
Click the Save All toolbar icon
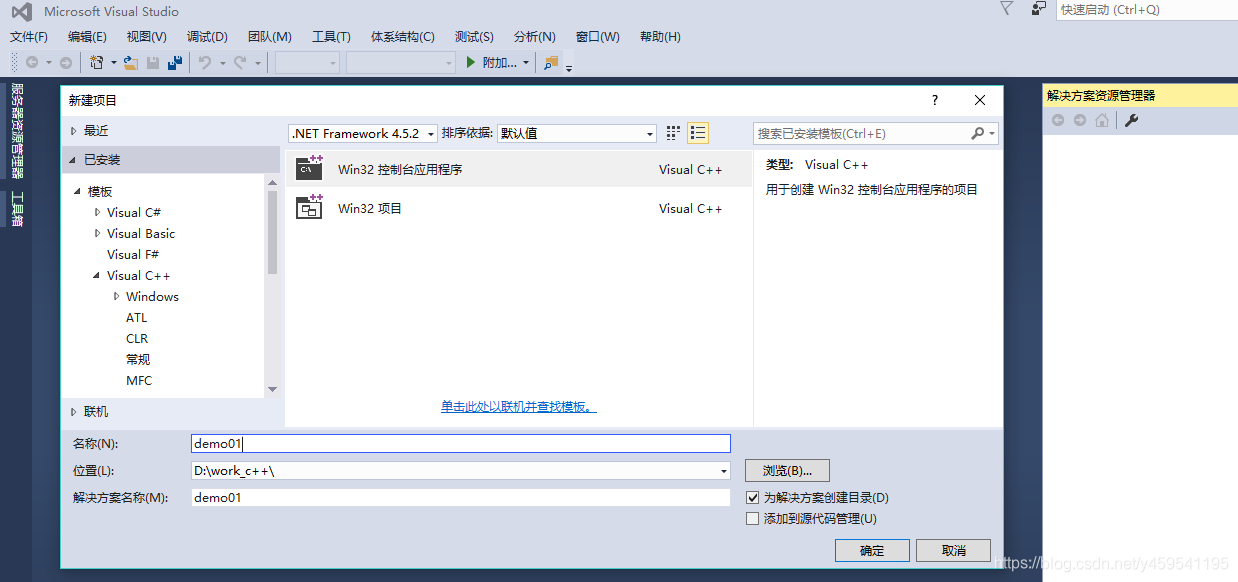coord(175,62)
